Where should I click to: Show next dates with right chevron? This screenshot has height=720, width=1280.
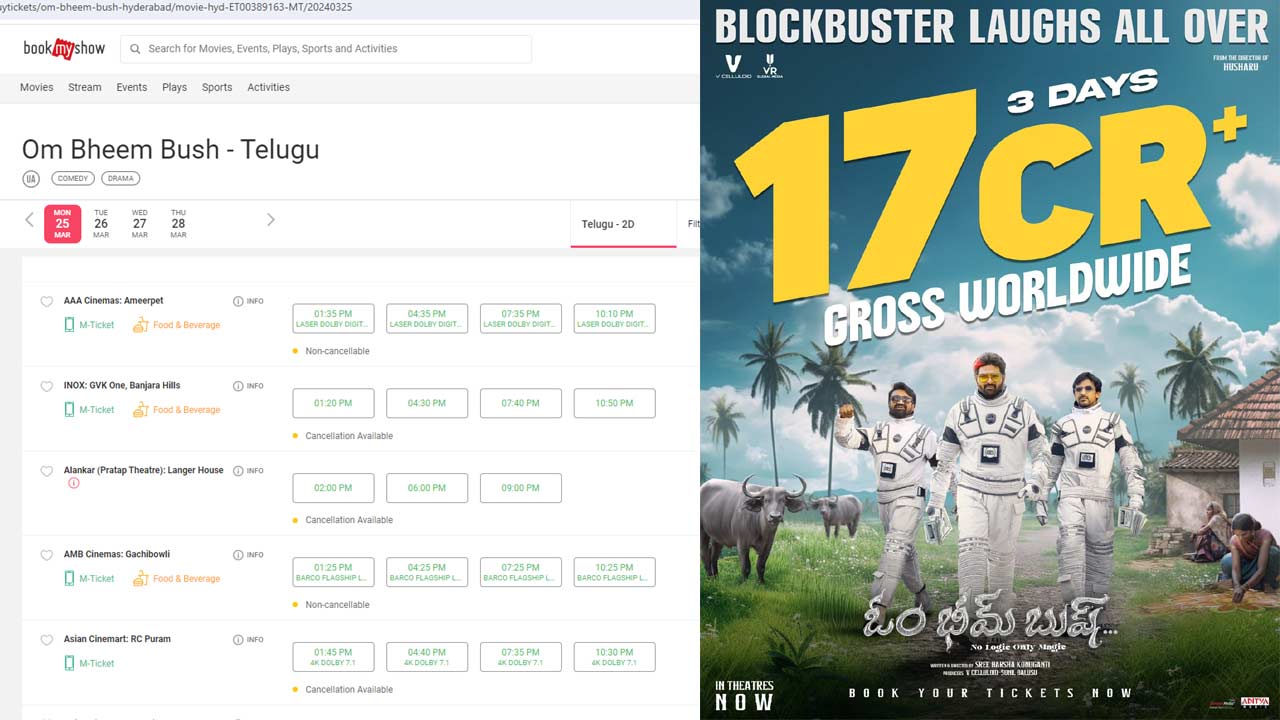pyautogui.click(x=270, y=220)
